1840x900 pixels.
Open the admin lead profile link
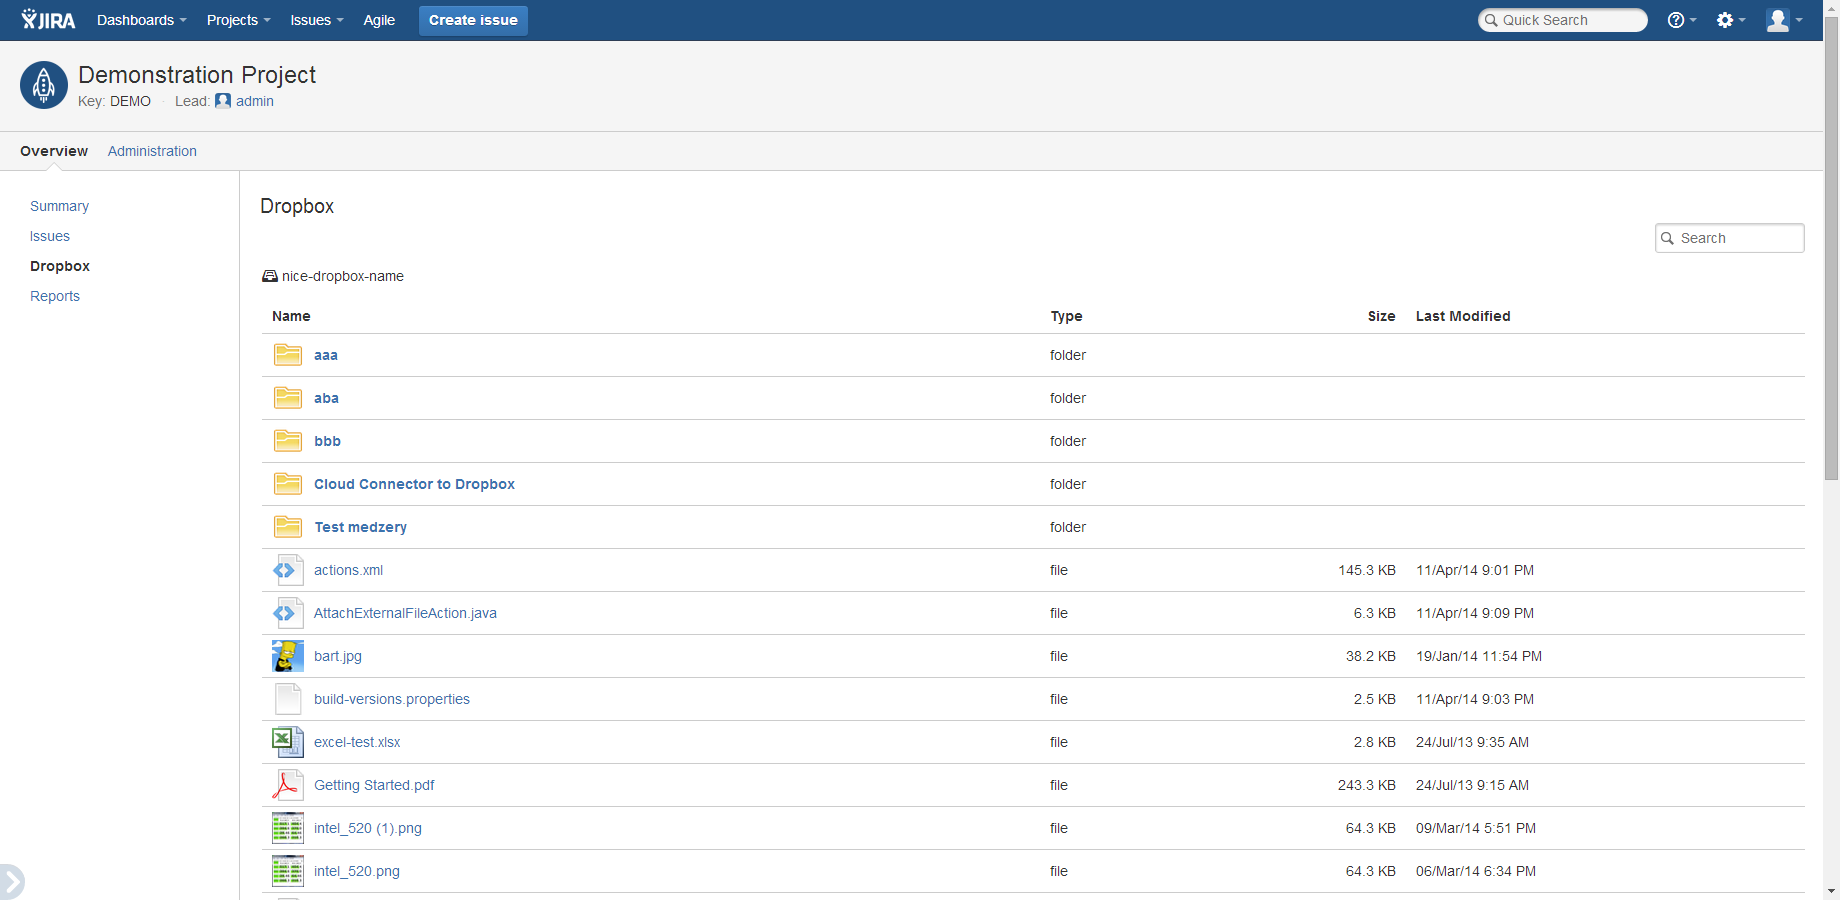click(255, 101)
